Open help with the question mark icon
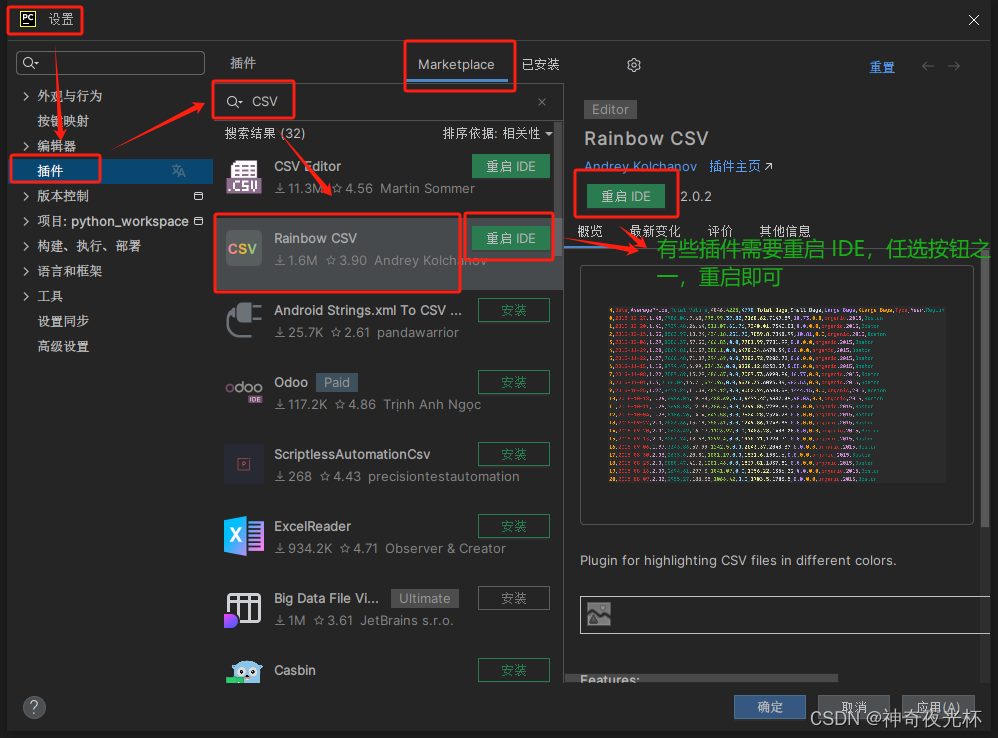Image resolution: width=998 pixels, height=738 pixels. 34,707
